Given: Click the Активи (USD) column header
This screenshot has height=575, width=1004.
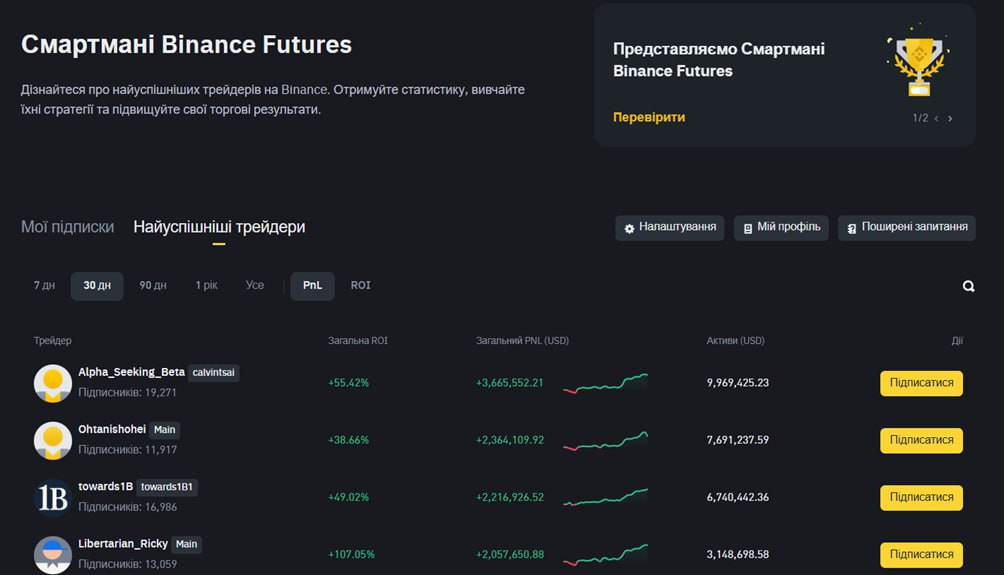Looking at the screenshot, I should (x=735, y=341).
